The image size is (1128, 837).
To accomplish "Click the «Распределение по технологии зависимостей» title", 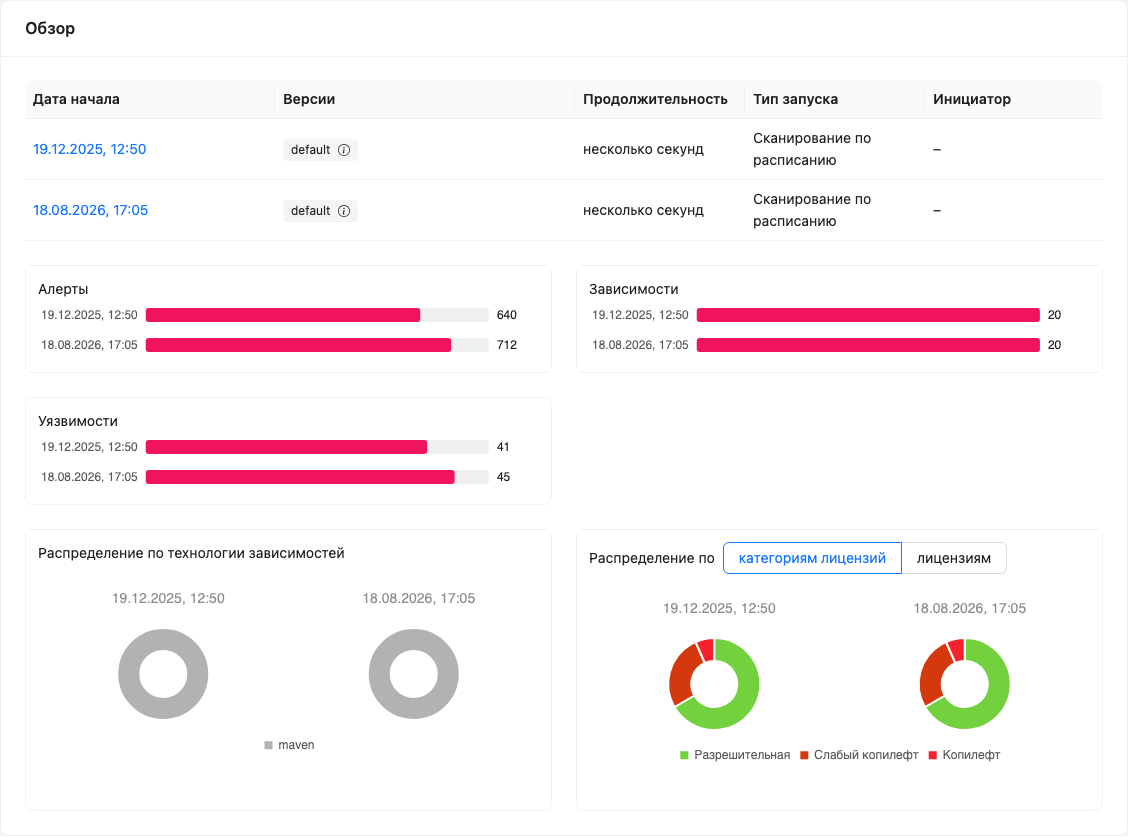I will pos(191,553).
